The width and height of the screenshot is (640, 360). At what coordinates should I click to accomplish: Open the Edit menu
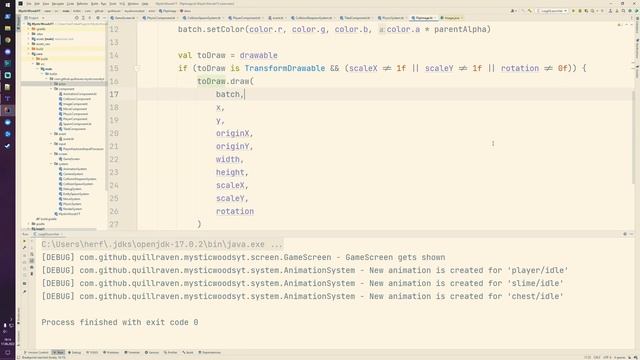pos(37,4)
